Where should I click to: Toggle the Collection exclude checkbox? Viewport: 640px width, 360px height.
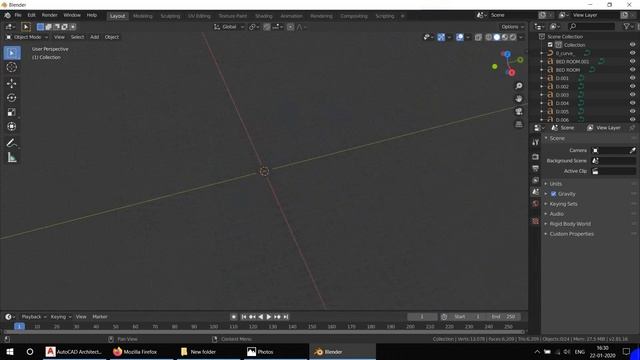click(550, 45)
